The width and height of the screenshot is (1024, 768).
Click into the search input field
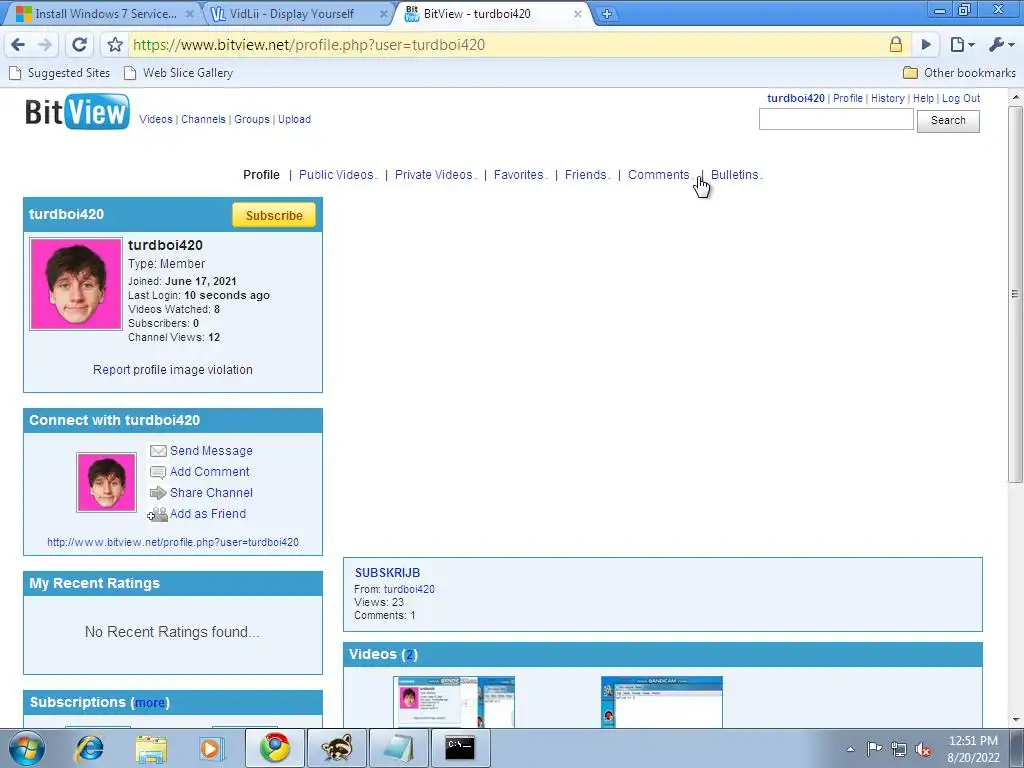point(836,120)
